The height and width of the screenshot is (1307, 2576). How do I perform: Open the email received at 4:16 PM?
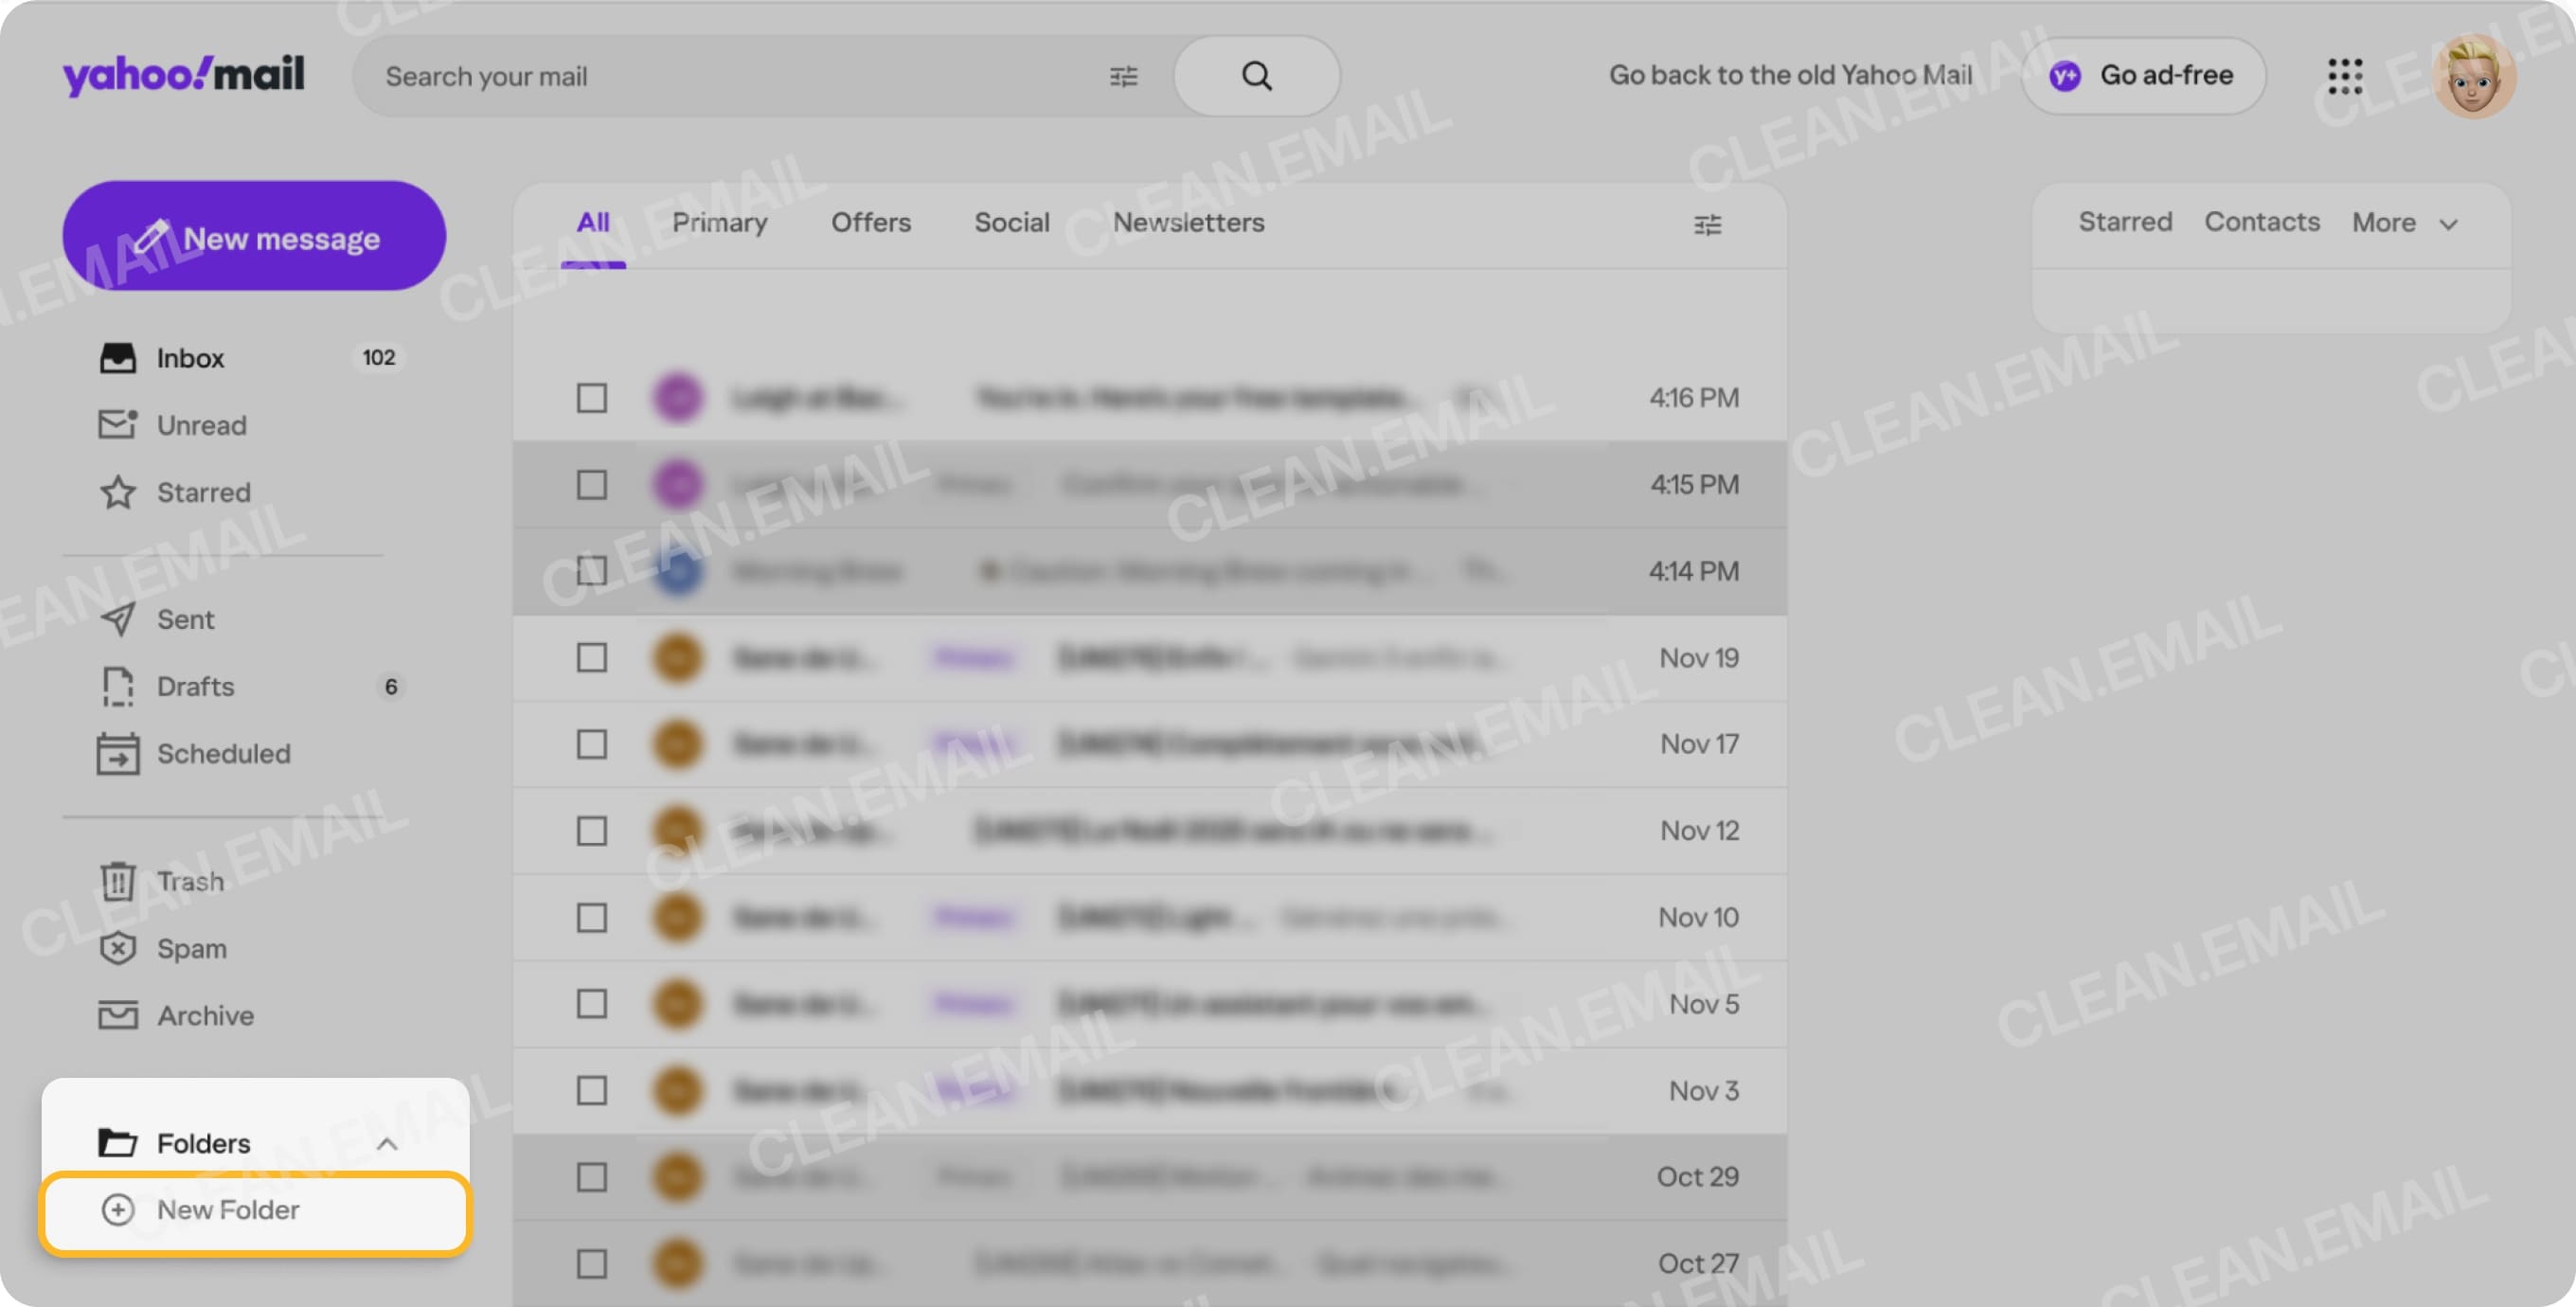pos(1150,398)
